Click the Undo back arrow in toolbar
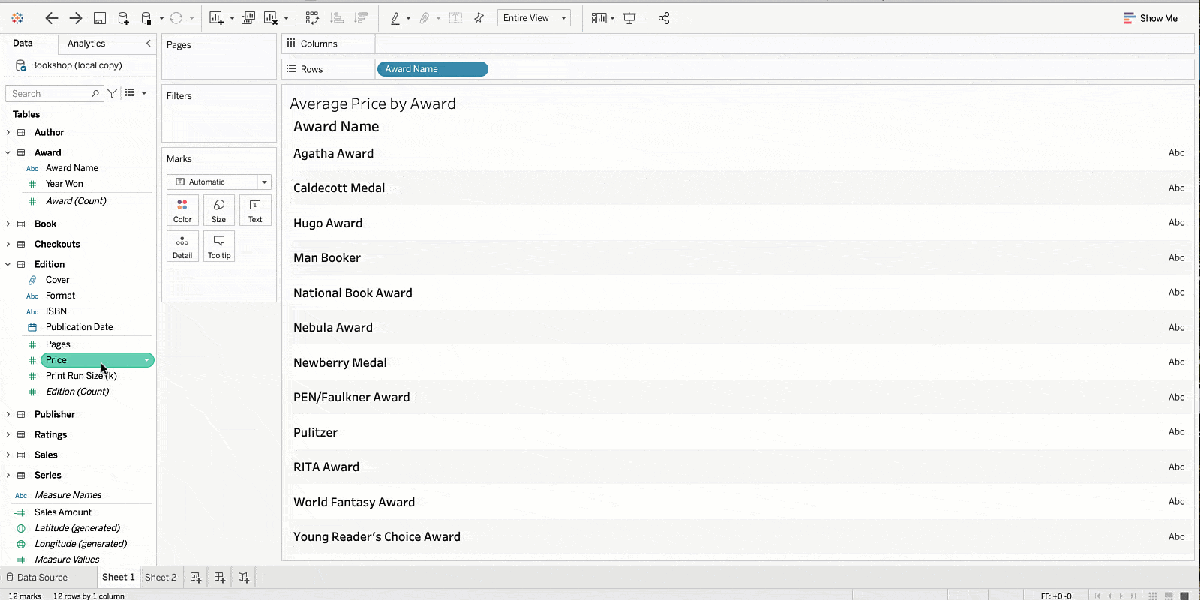Viewport: 1200px width, 600px height. click(52, 18)
